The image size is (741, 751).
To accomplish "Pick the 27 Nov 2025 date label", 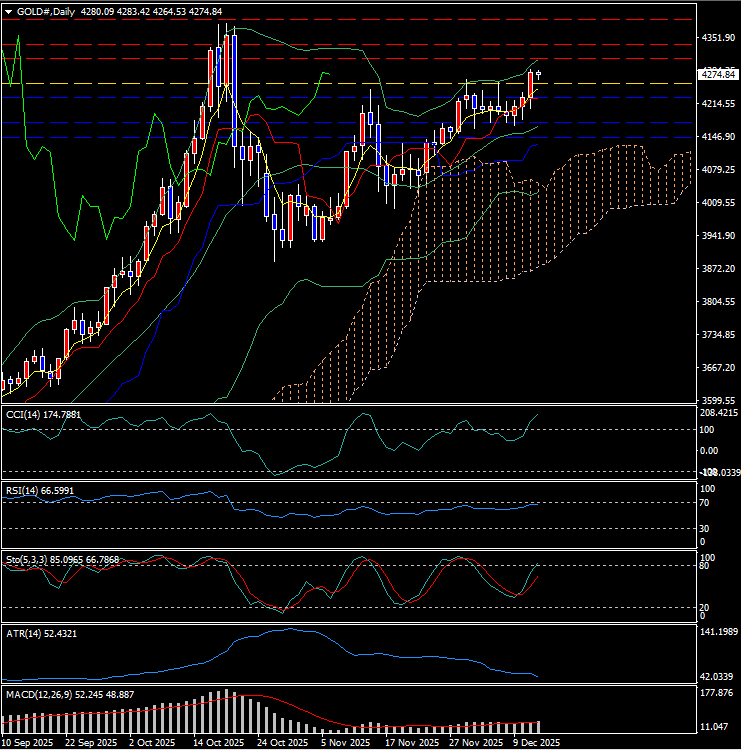I will [x=474, y=743].
